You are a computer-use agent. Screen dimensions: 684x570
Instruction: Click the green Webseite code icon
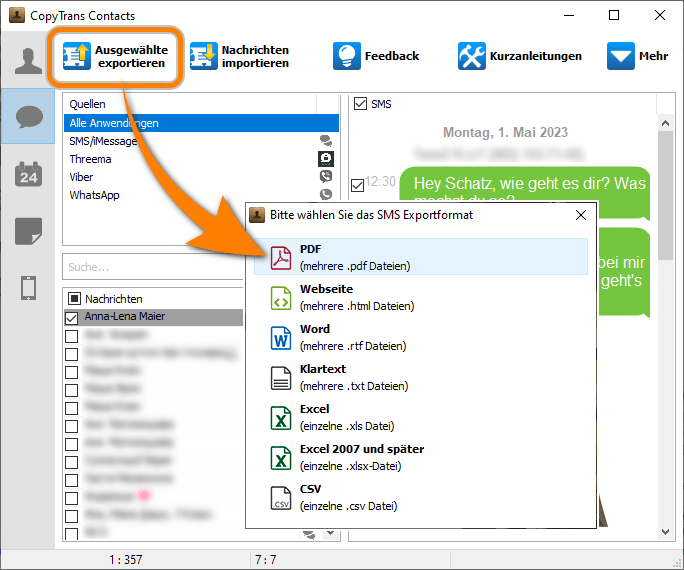[x=281, y=298]
